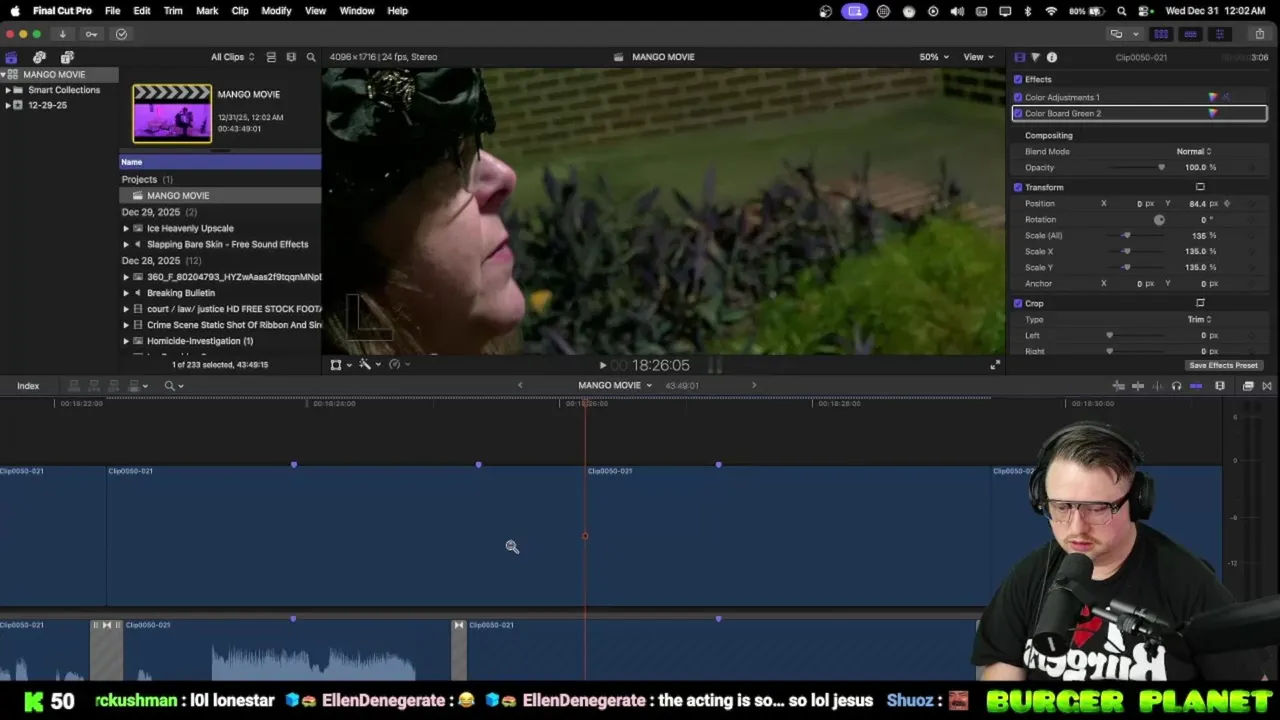The height and width of the screenshot is (720, 1280).
Task: Click the Transform onscreen controls icon
Action: [x=1200, y=187]
